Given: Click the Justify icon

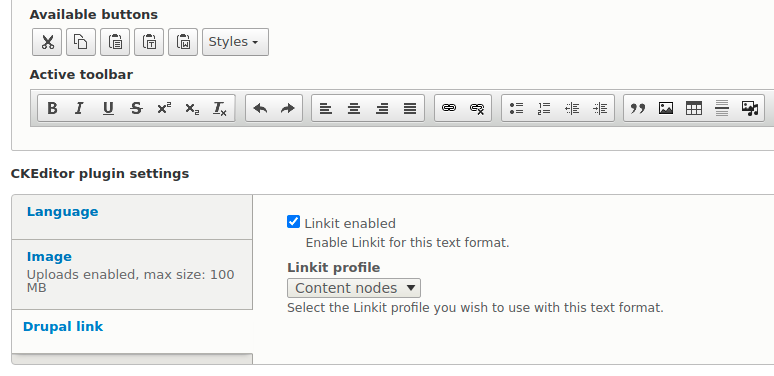Looking at the screenshot, I should (410, 108).
